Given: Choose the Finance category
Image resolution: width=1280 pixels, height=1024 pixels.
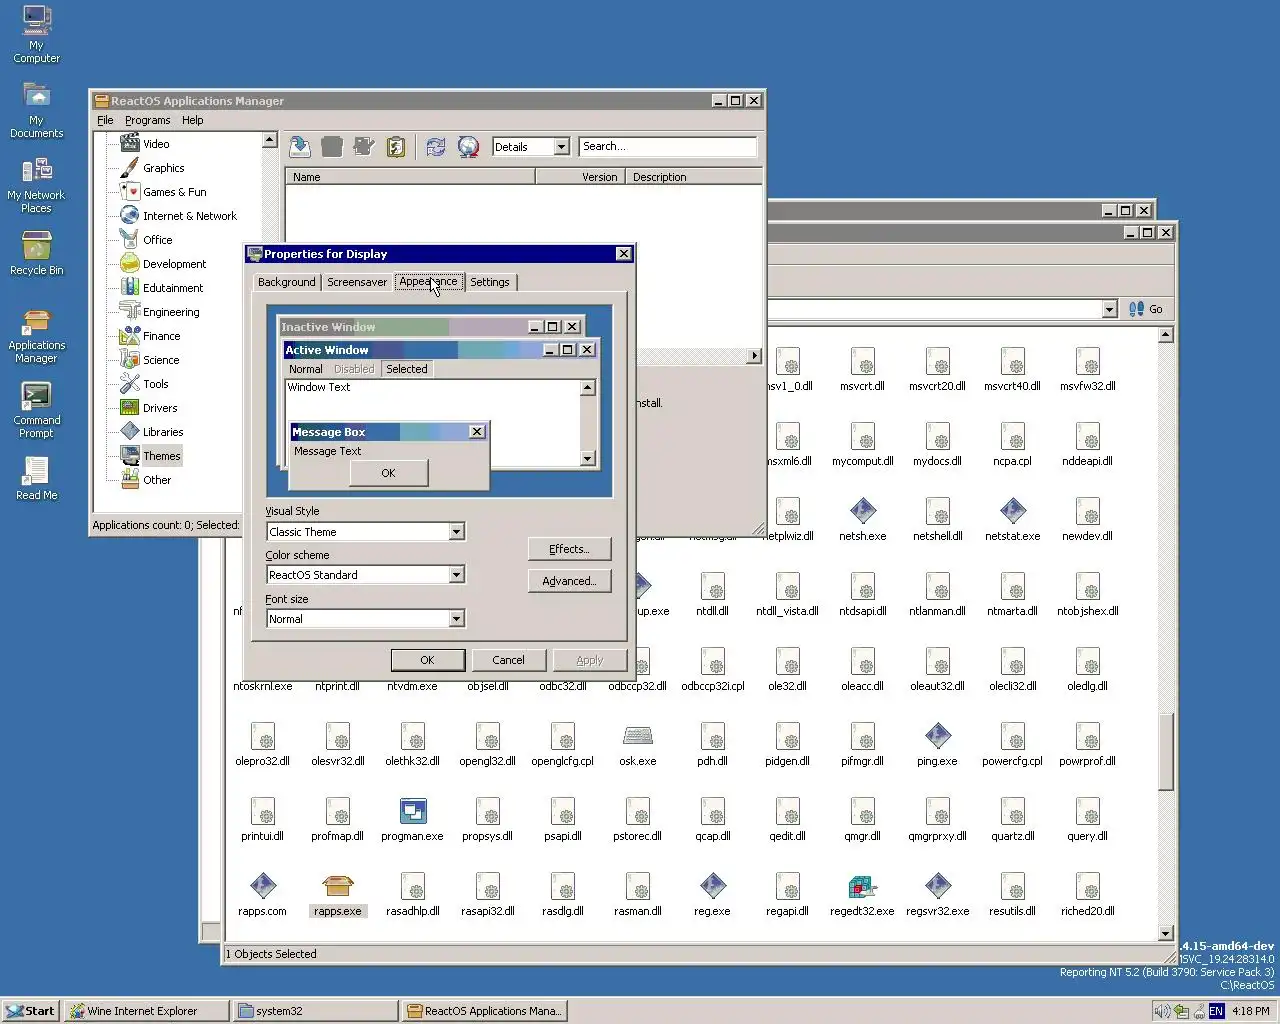Looking at the screenshot, I should click(x=161, y=336).
